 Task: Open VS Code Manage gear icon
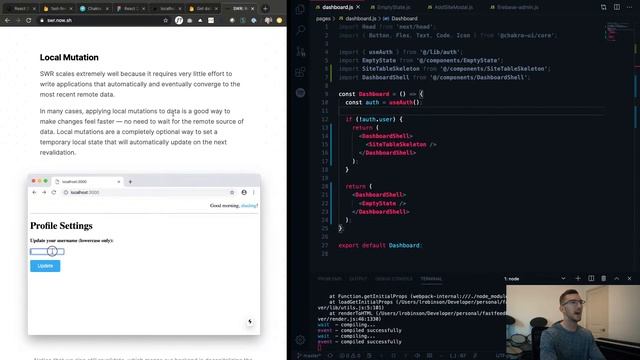click(x=300, y=340)
